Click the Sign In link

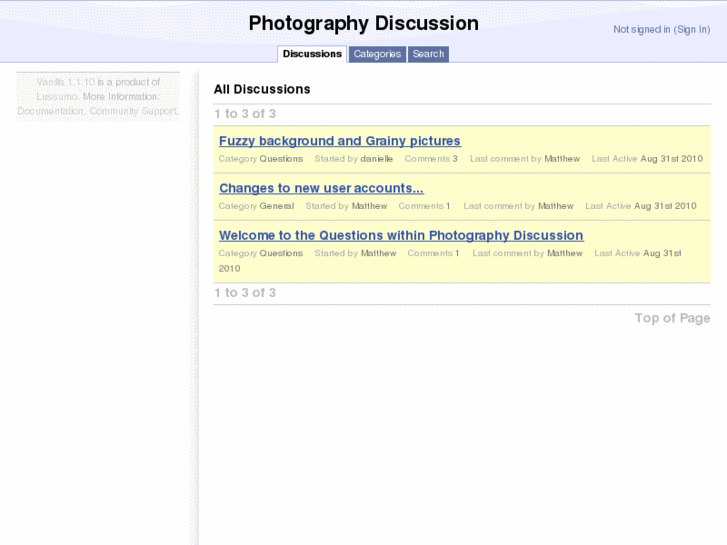(692, 30)
